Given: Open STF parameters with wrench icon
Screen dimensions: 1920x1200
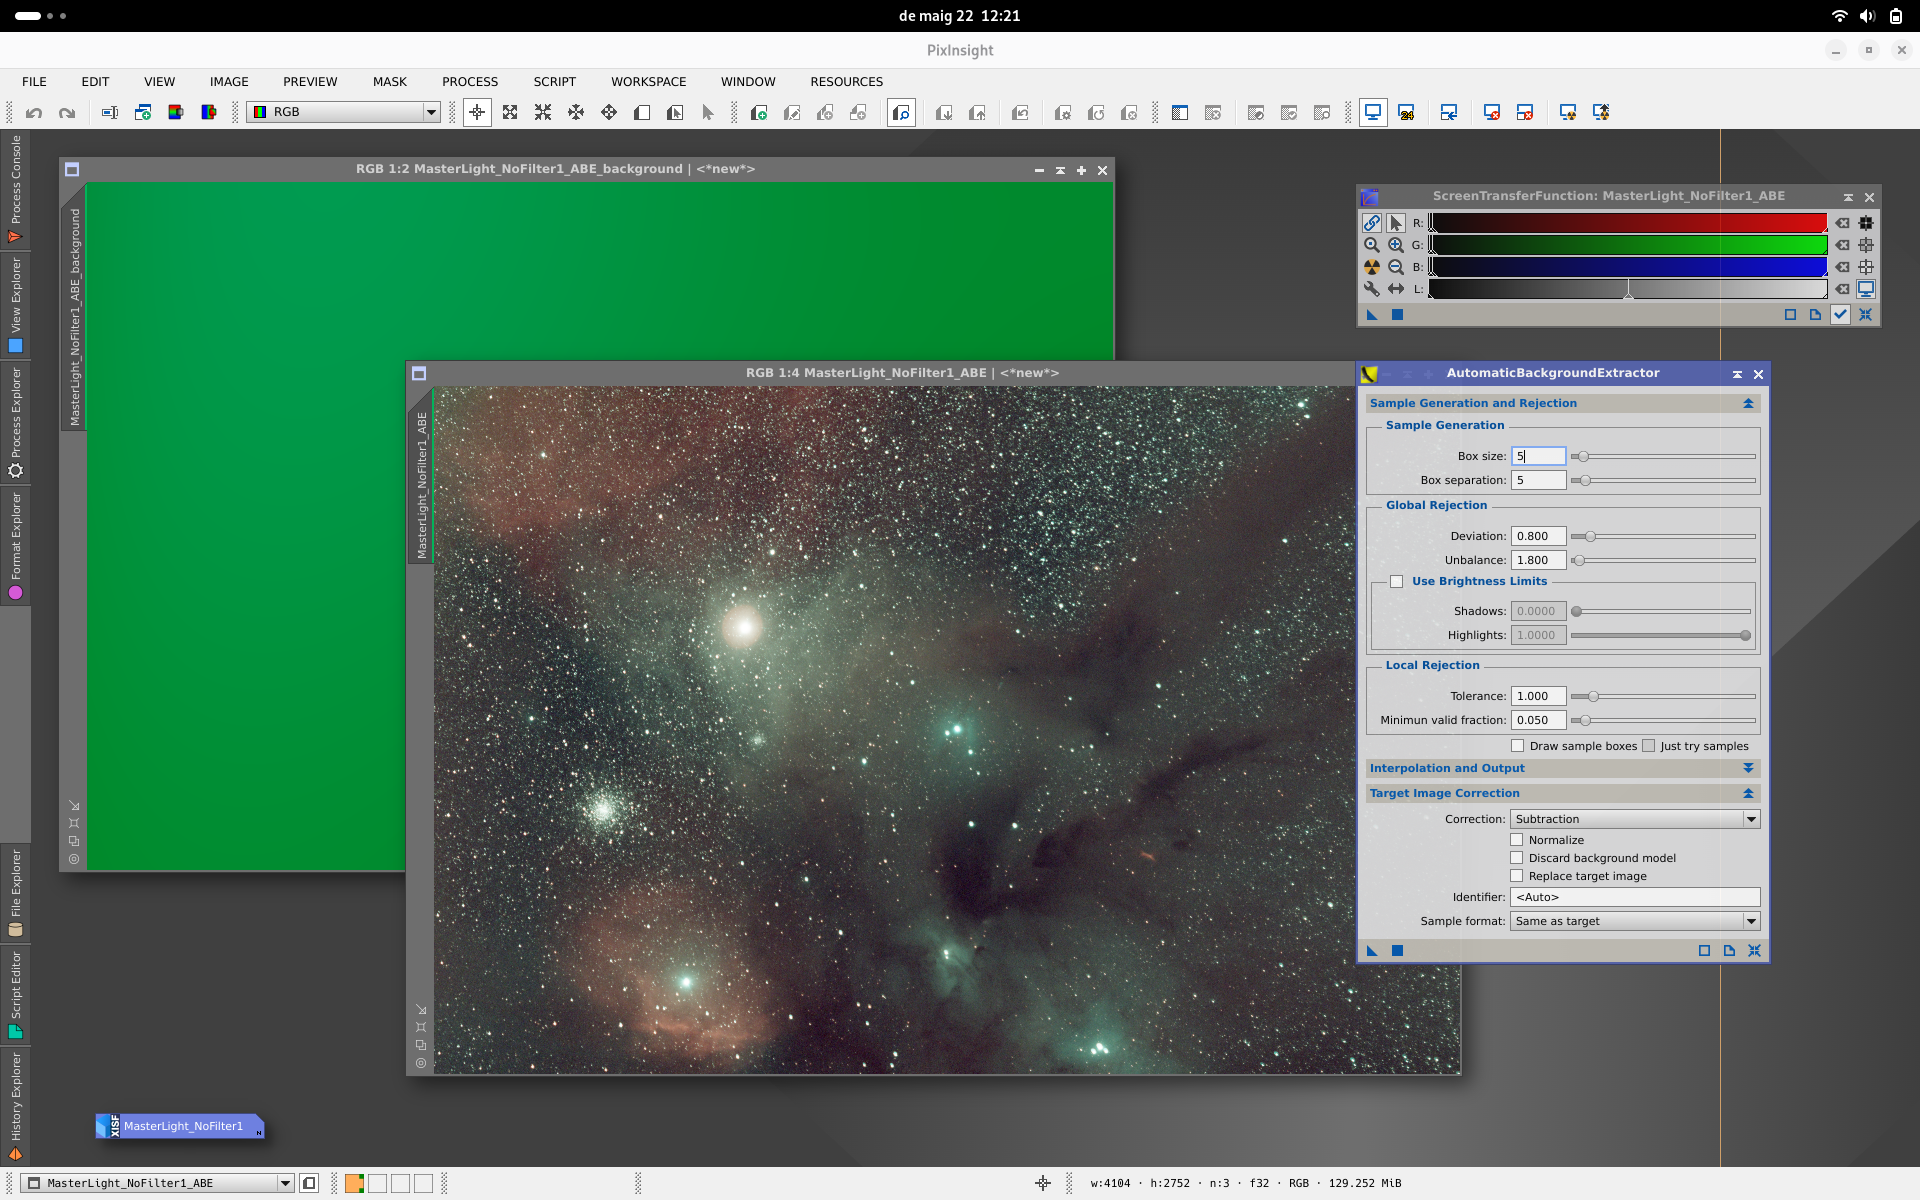Looking at the screenshot, I should [1372, 289].
